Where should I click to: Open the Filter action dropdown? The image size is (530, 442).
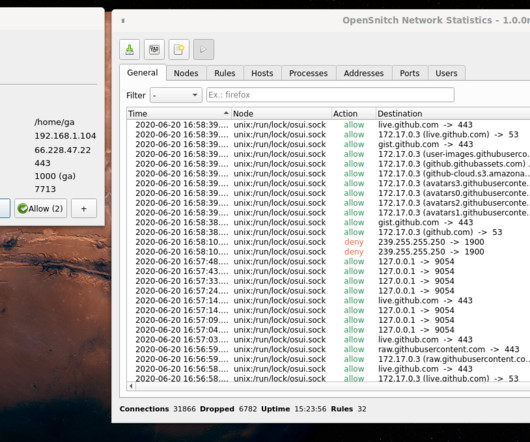pos(176,95)
